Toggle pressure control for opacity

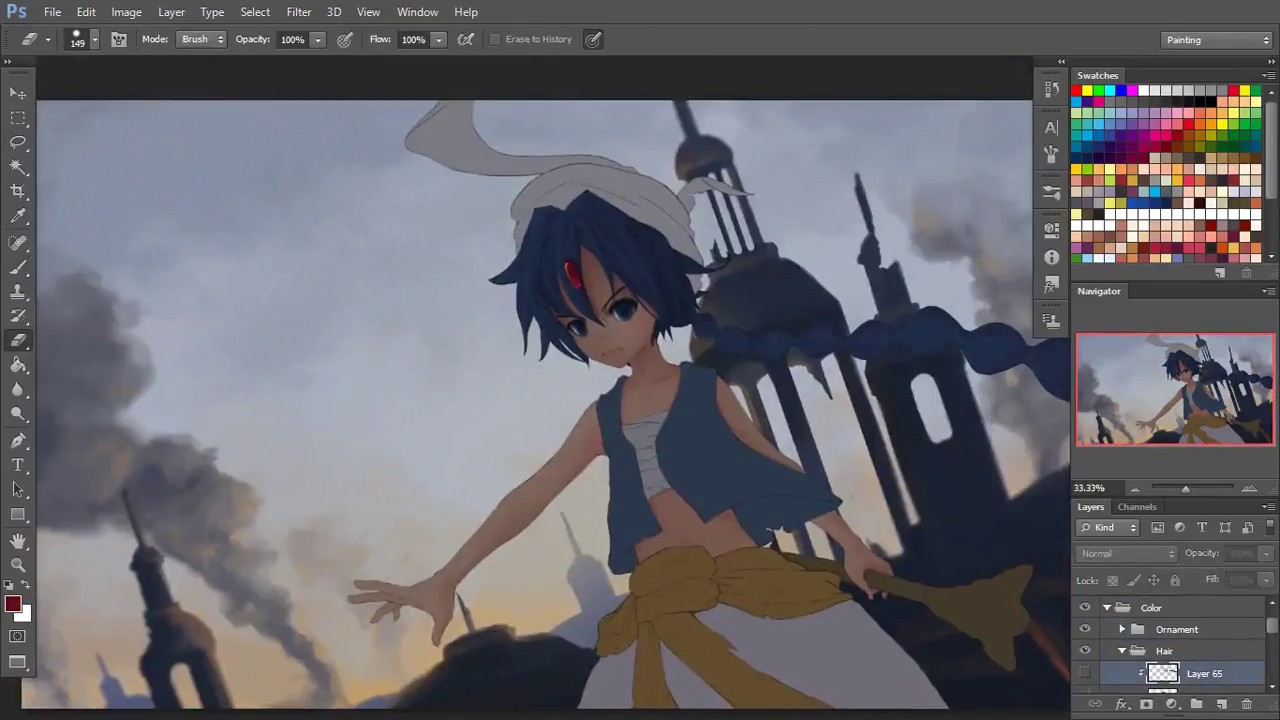(345, 39)
